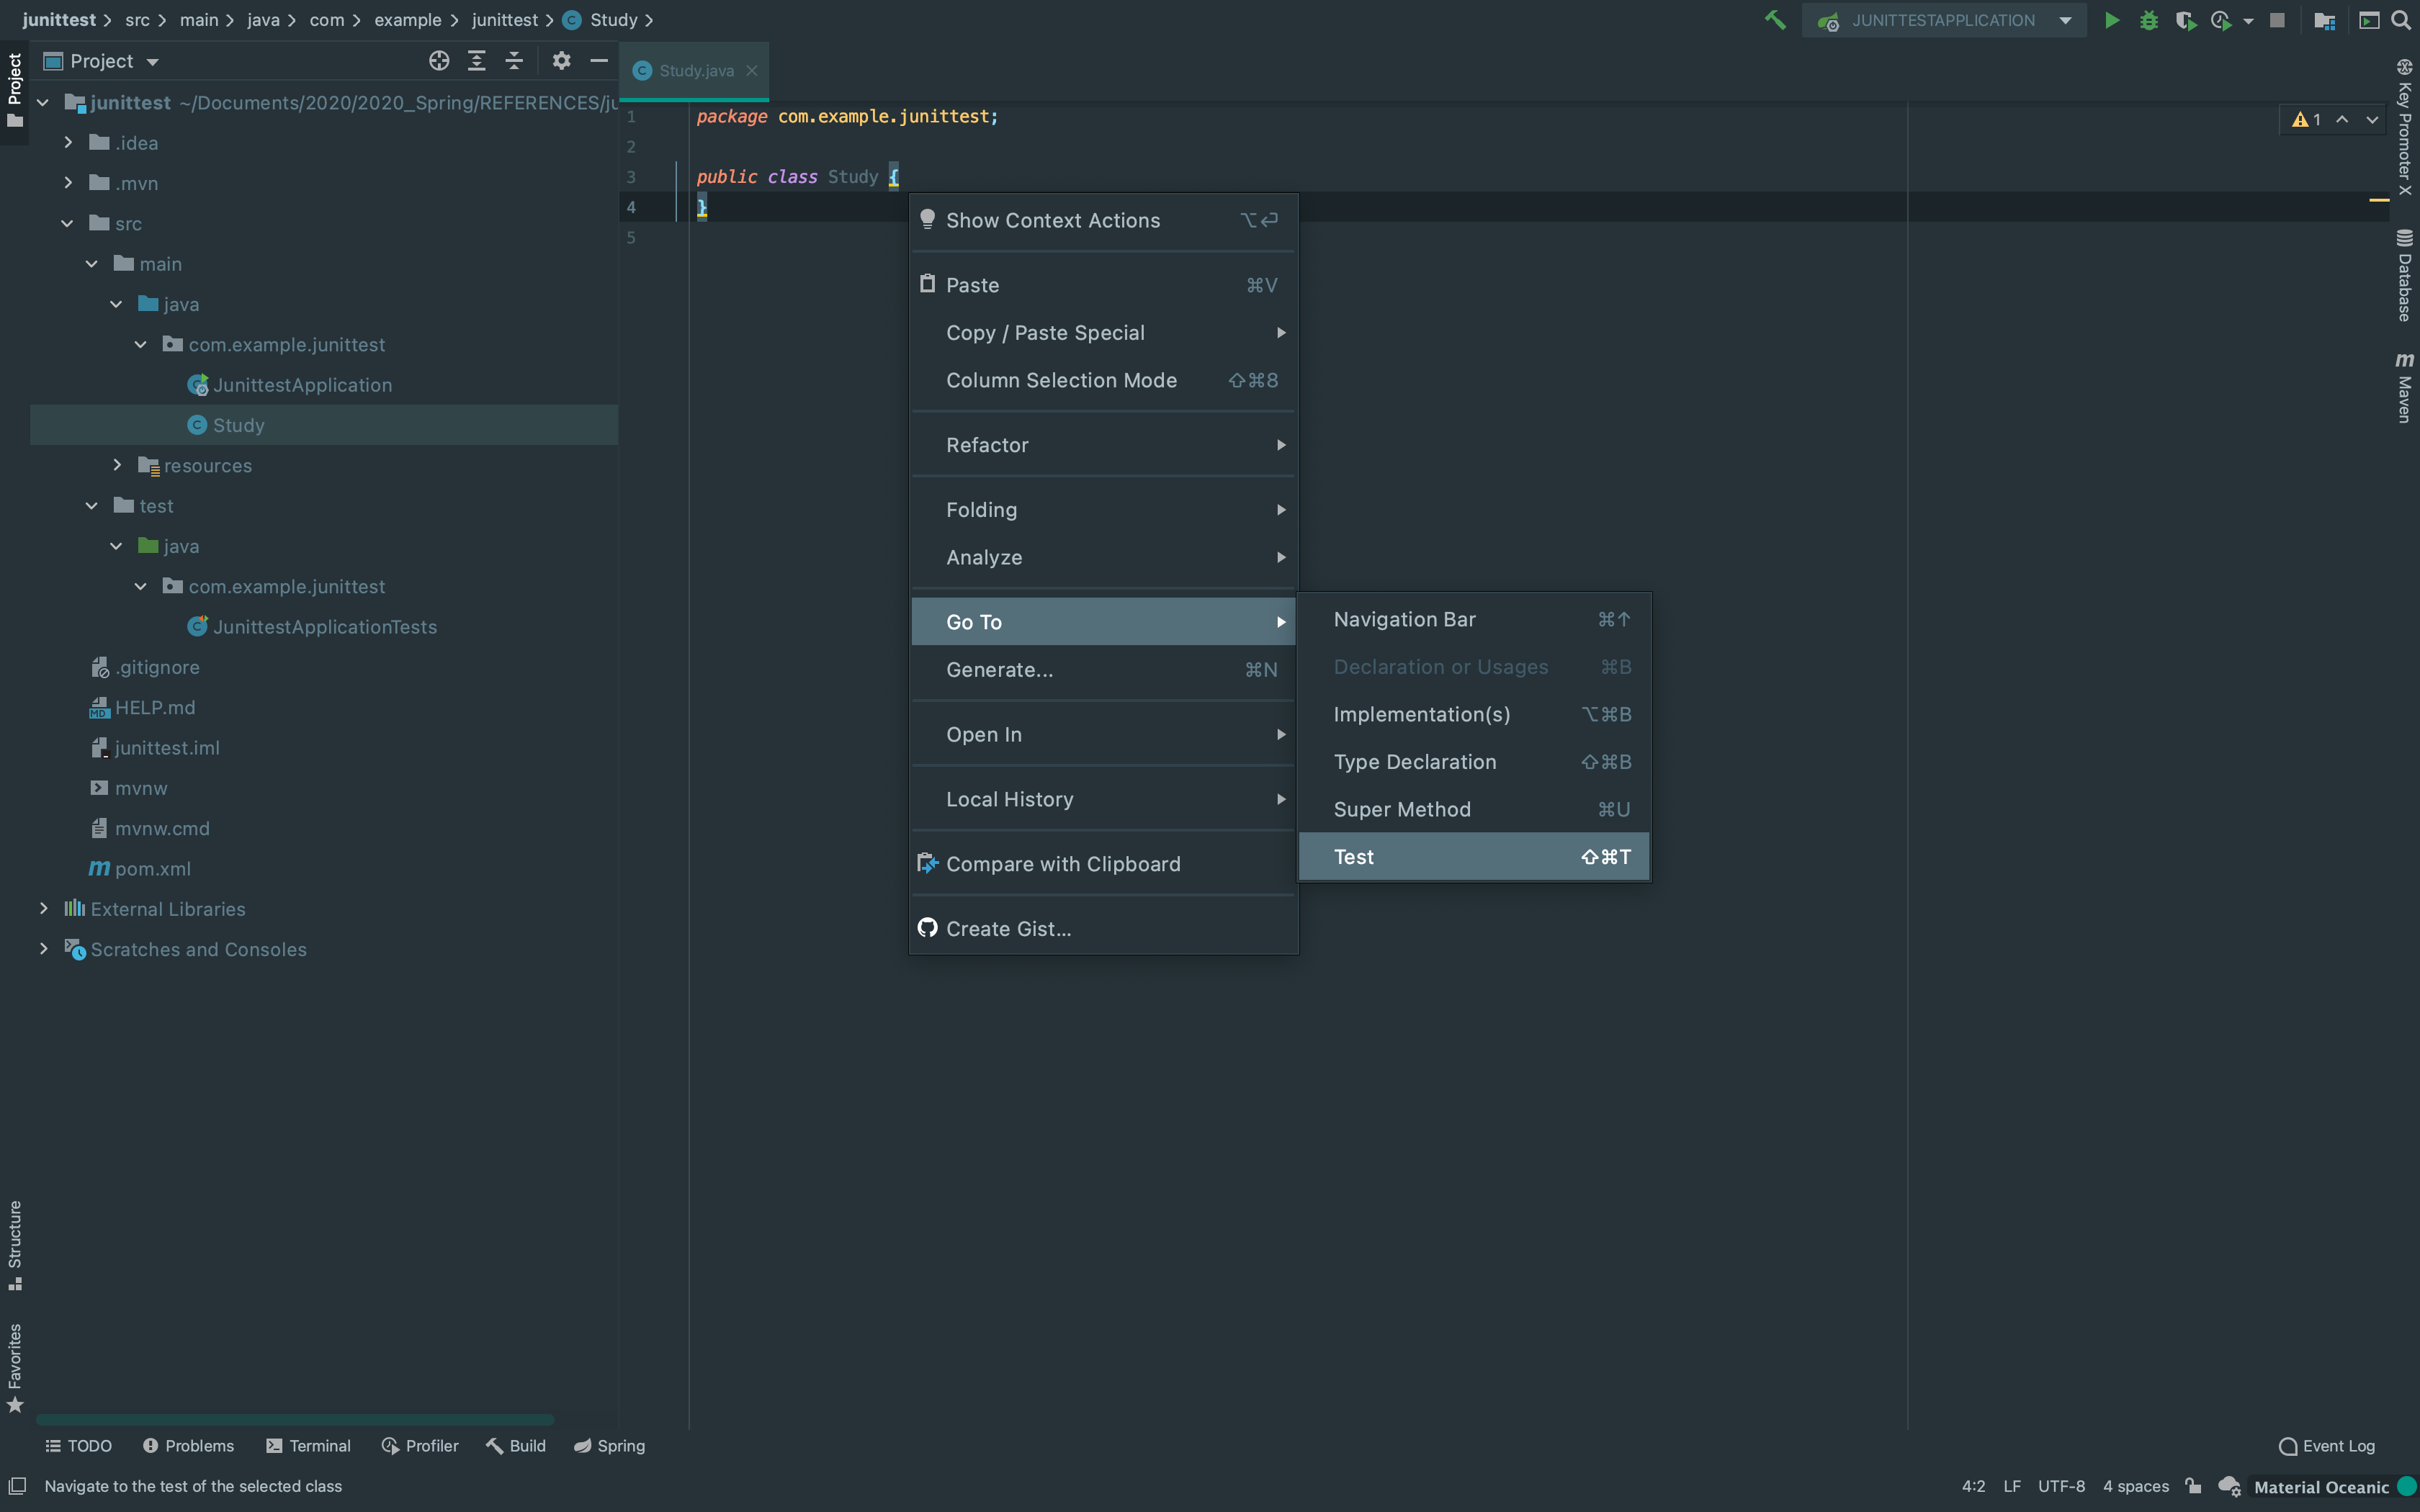Open Search Everywhere magnifier icon
This screenshot has height=1512, width=2420.
click(x=2401, y=20)
